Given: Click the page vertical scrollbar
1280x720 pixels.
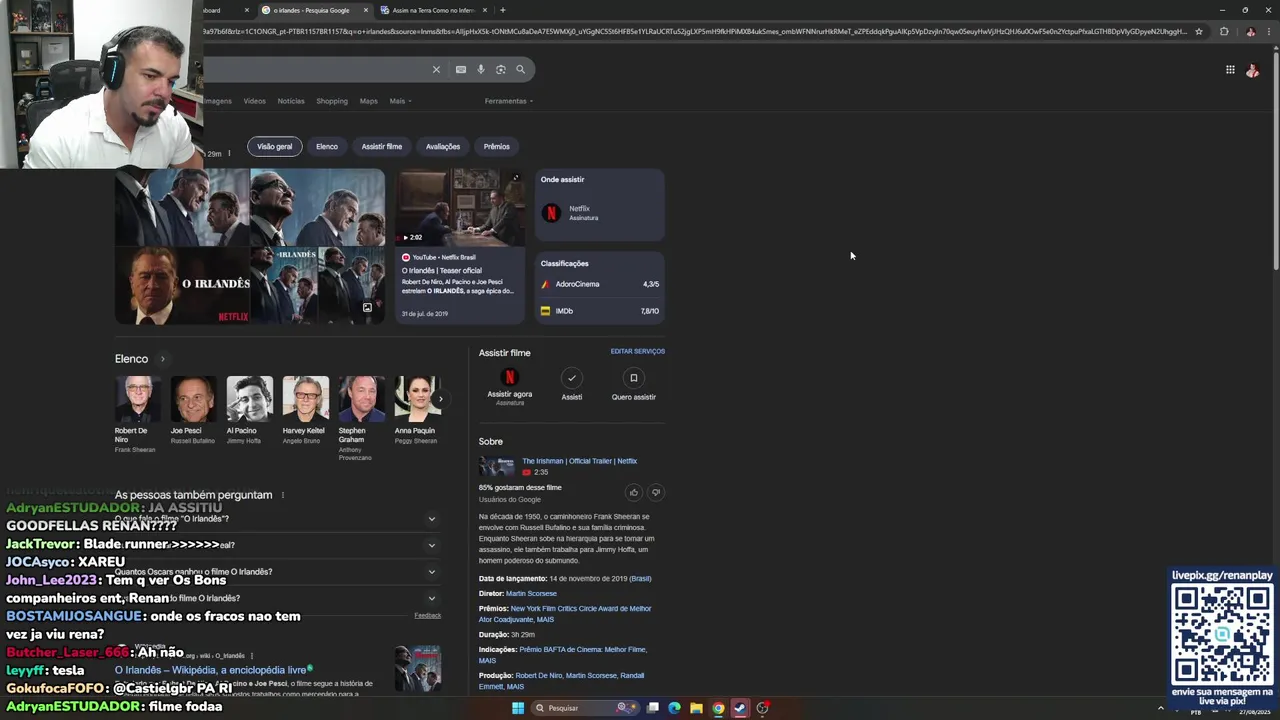Looking at the screenshot, I should pos(1276,160).
